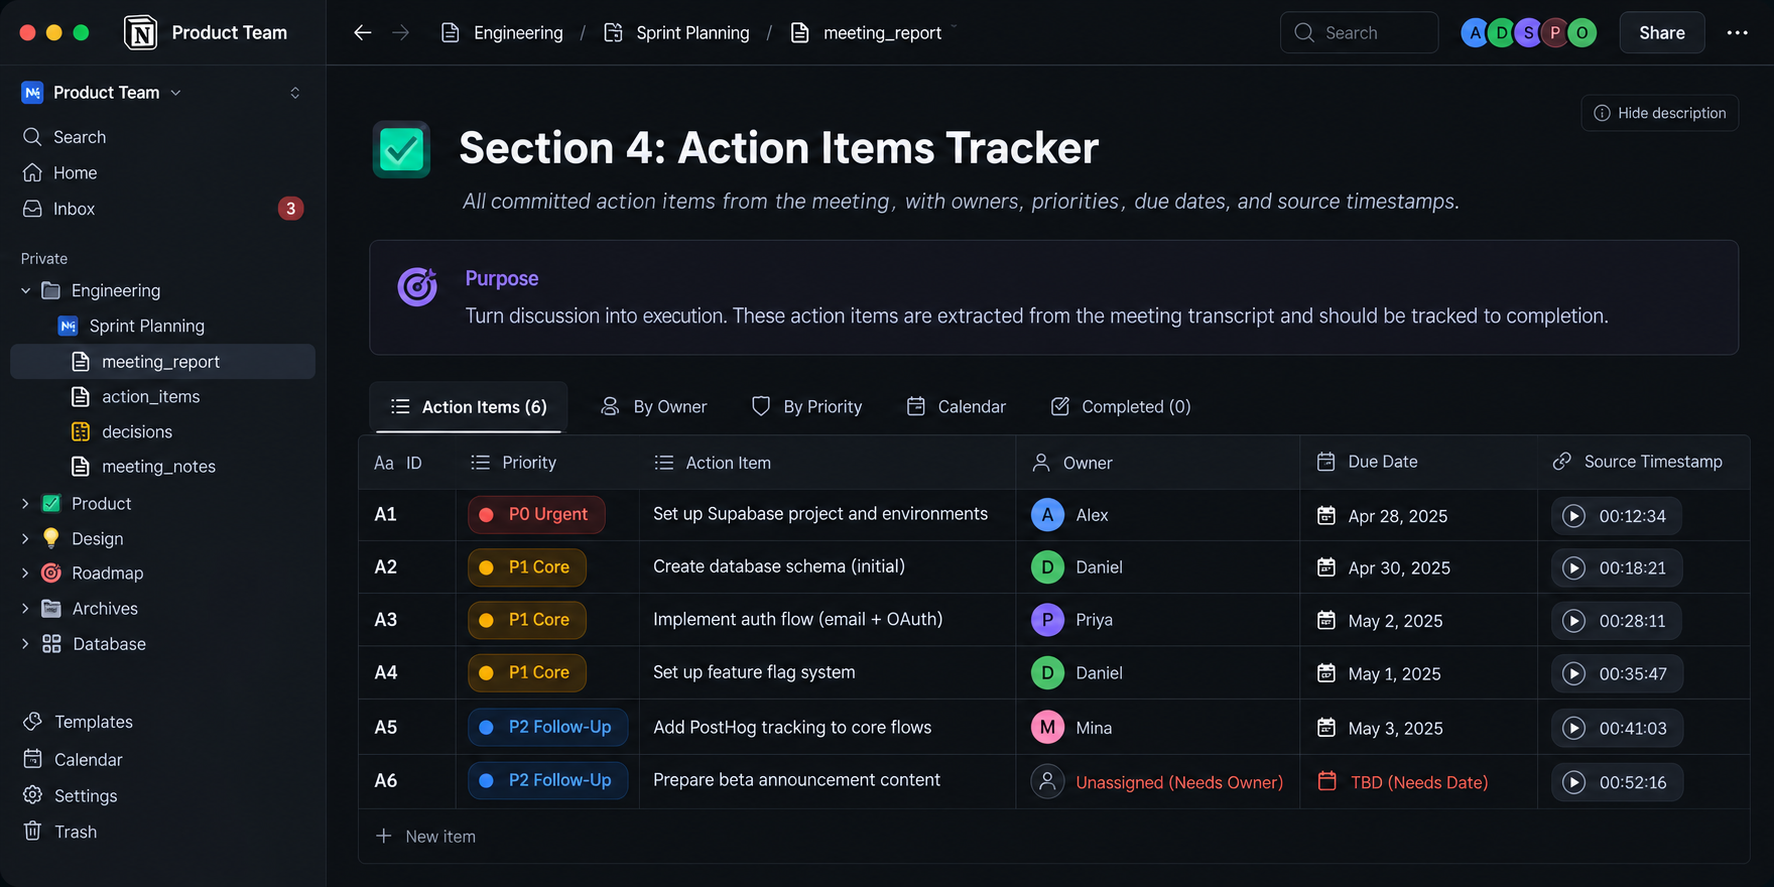Play source timestamp 00:12:34
This screenshot has height=887, width=1774.
pyautogui.click(x=1574, y=516)
